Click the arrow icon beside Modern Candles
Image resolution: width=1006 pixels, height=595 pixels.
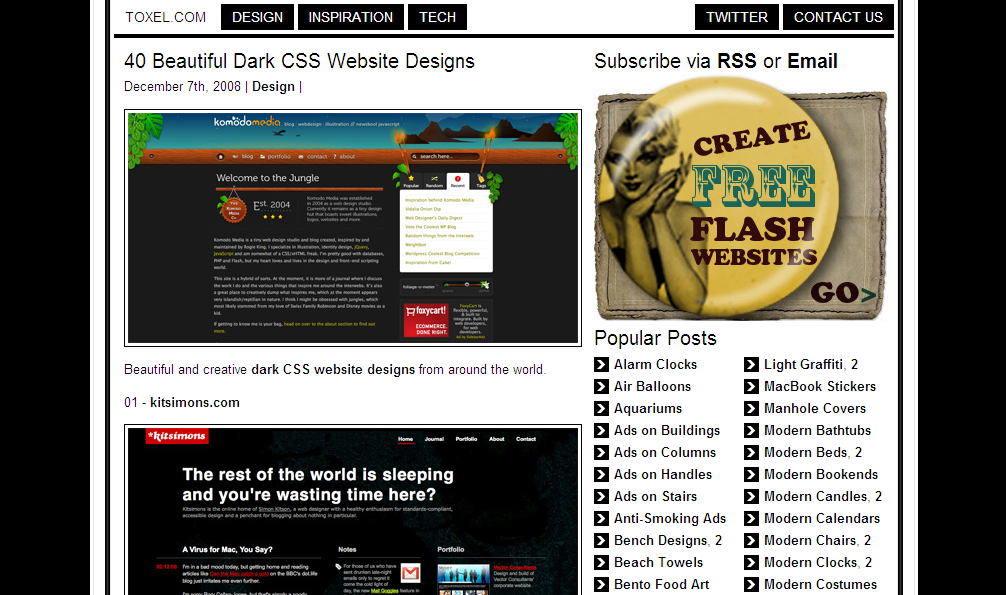[751, 496]
